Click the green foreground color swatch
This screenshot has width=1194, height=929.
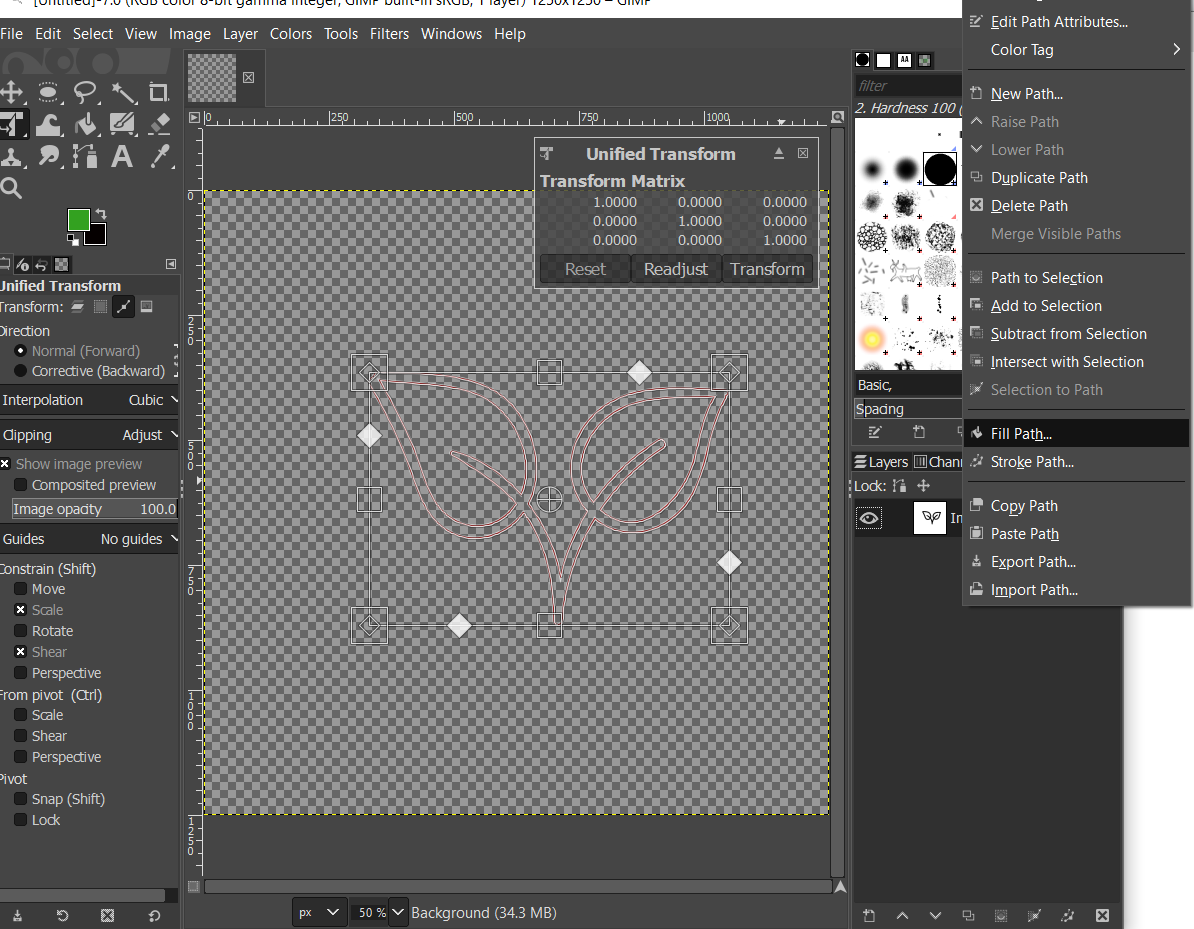pos(78,219)
